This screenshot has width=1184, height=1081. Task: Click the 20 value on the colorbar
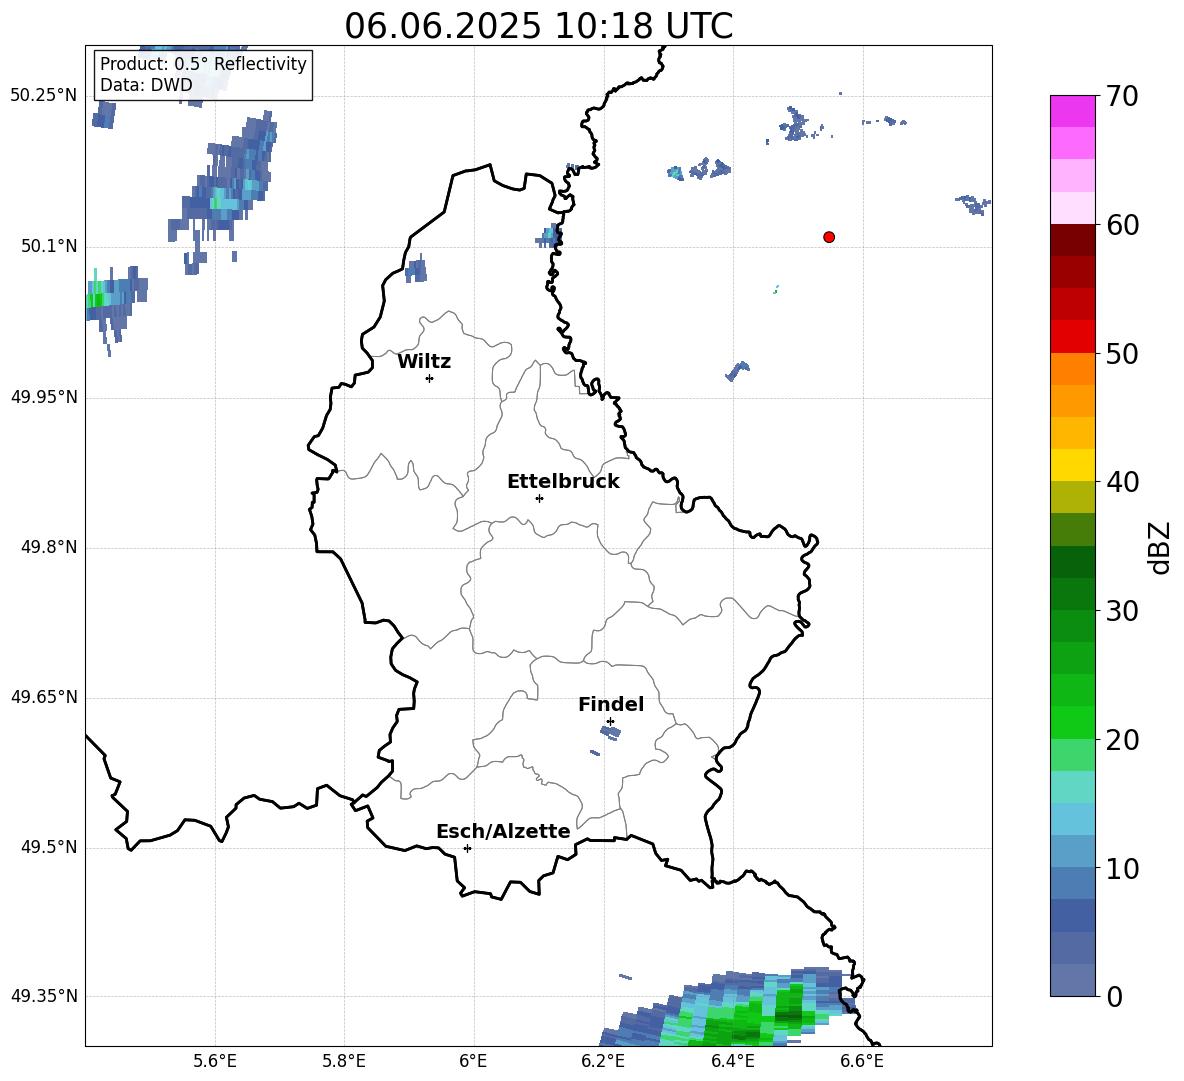[x=1122, y=740]
